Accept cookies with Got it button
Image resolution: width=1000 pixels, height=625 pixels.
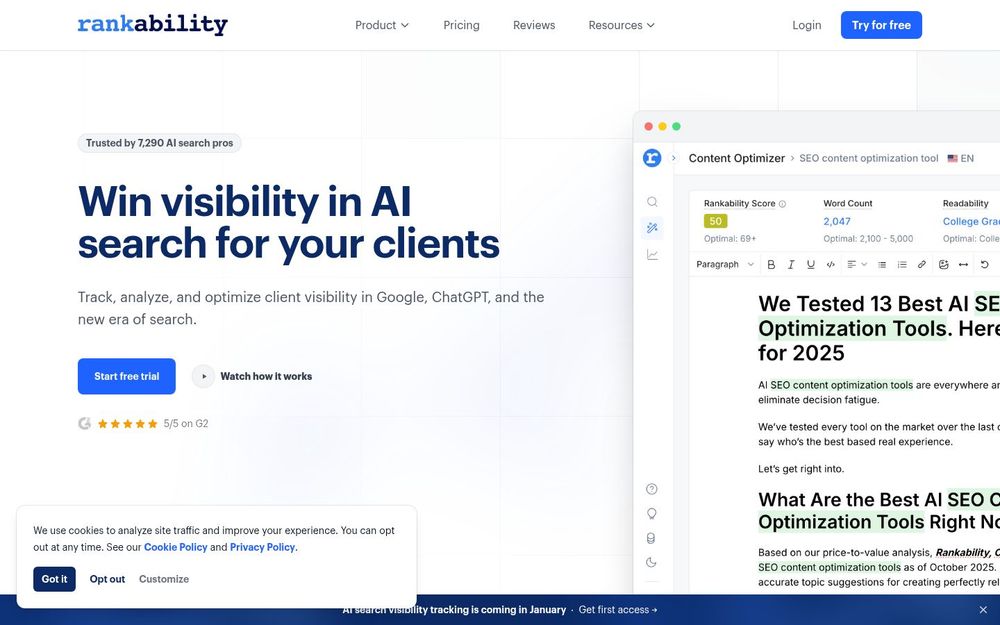[x=54, y=579]
